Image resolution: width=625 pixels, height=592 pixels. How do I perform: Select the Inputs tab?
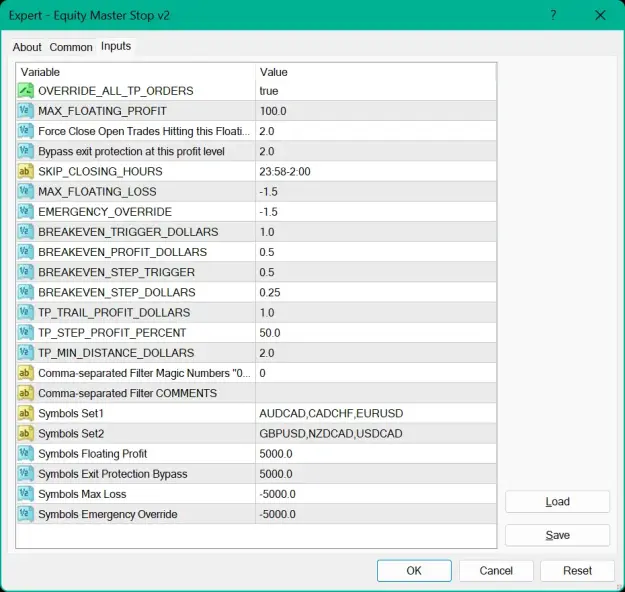click(x=116, y=46)
